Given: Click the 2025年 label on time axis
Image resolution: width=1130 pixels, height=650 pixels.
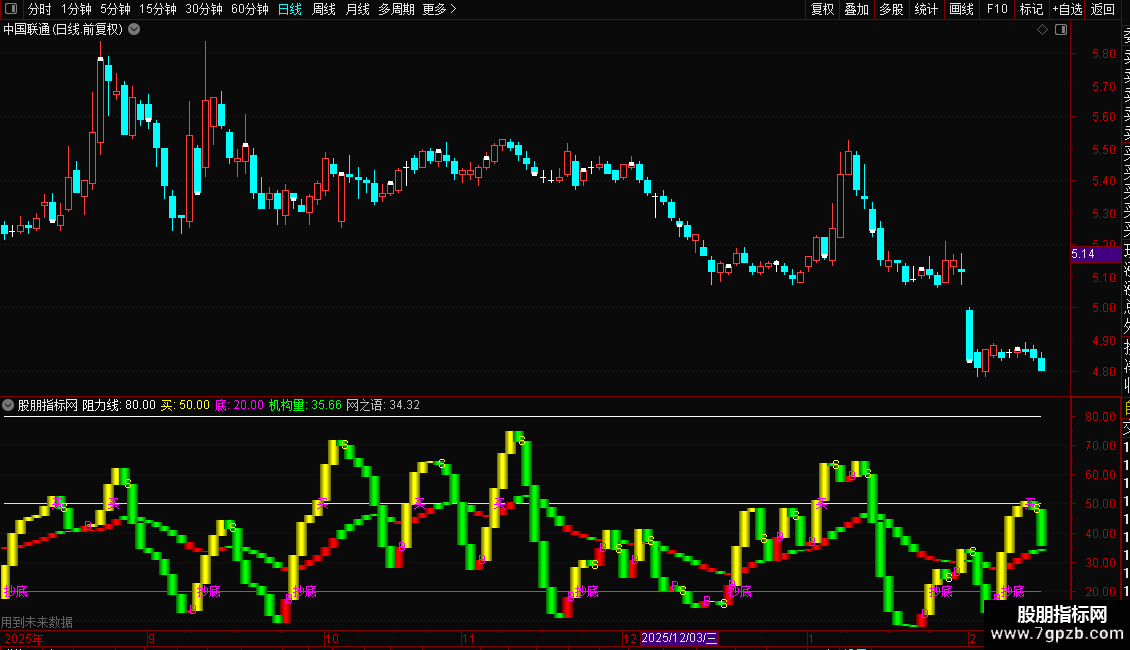Looking at the screenshot, I should click(24, 638).
